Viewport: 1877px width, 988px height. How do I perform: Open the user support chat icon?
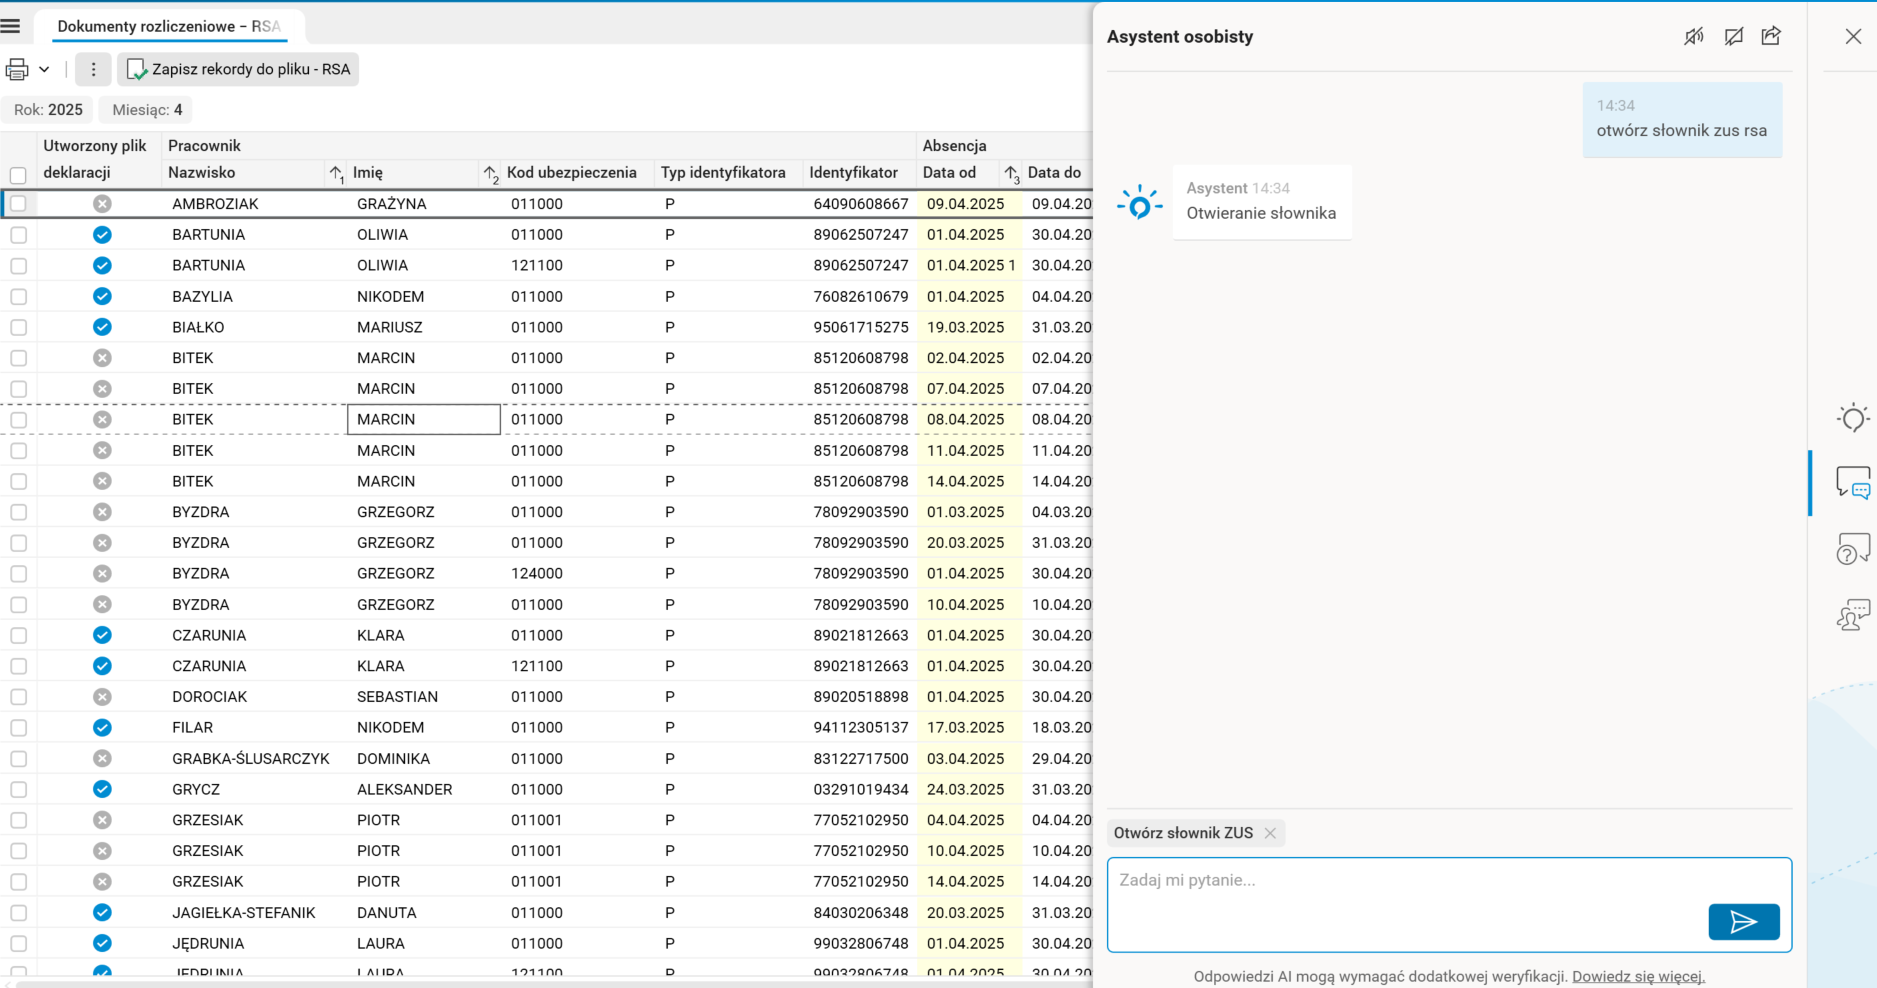pos(1852,615)
